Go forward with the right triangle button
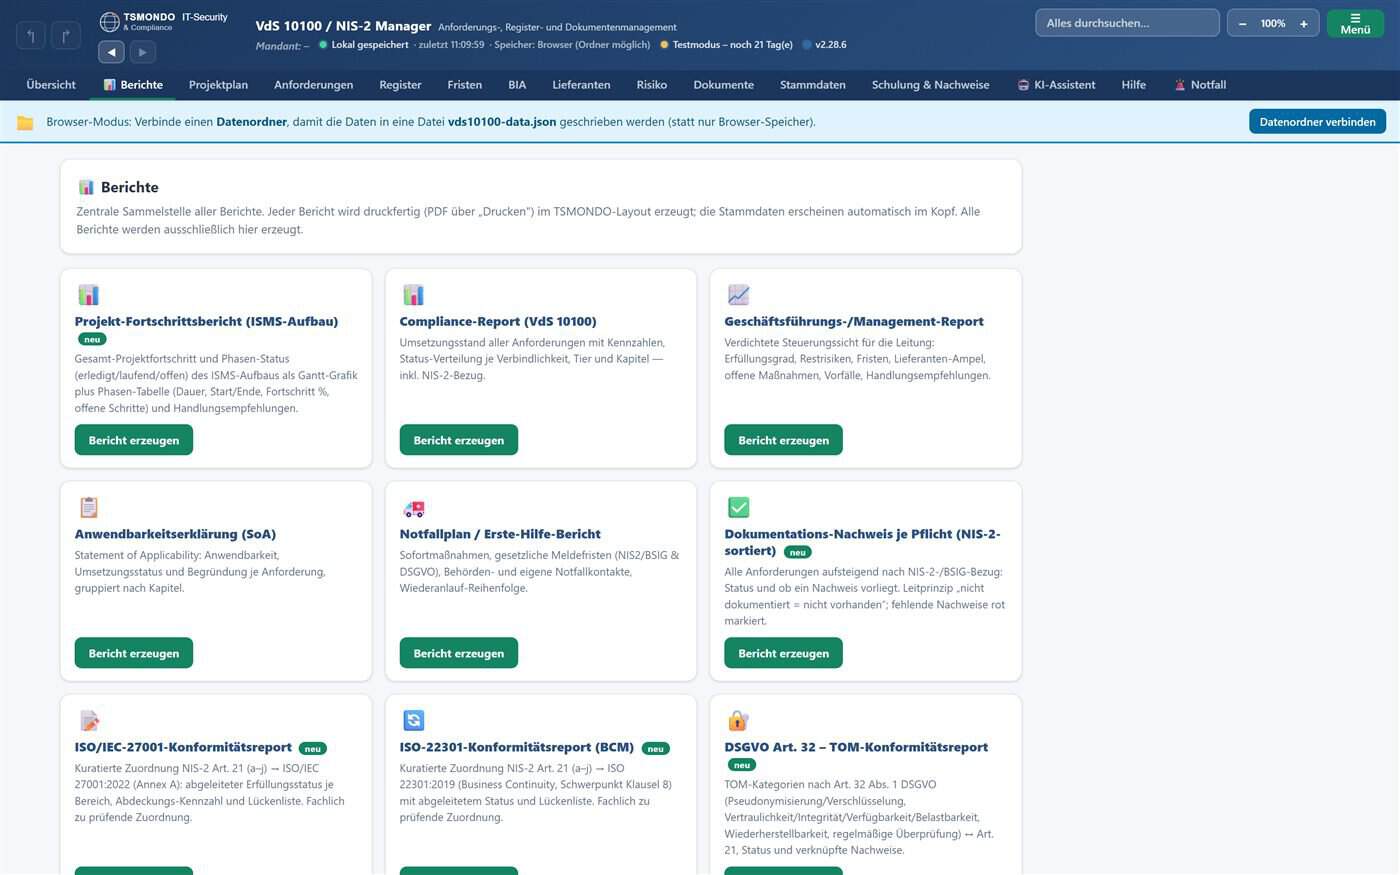 [x=143, y=52]
